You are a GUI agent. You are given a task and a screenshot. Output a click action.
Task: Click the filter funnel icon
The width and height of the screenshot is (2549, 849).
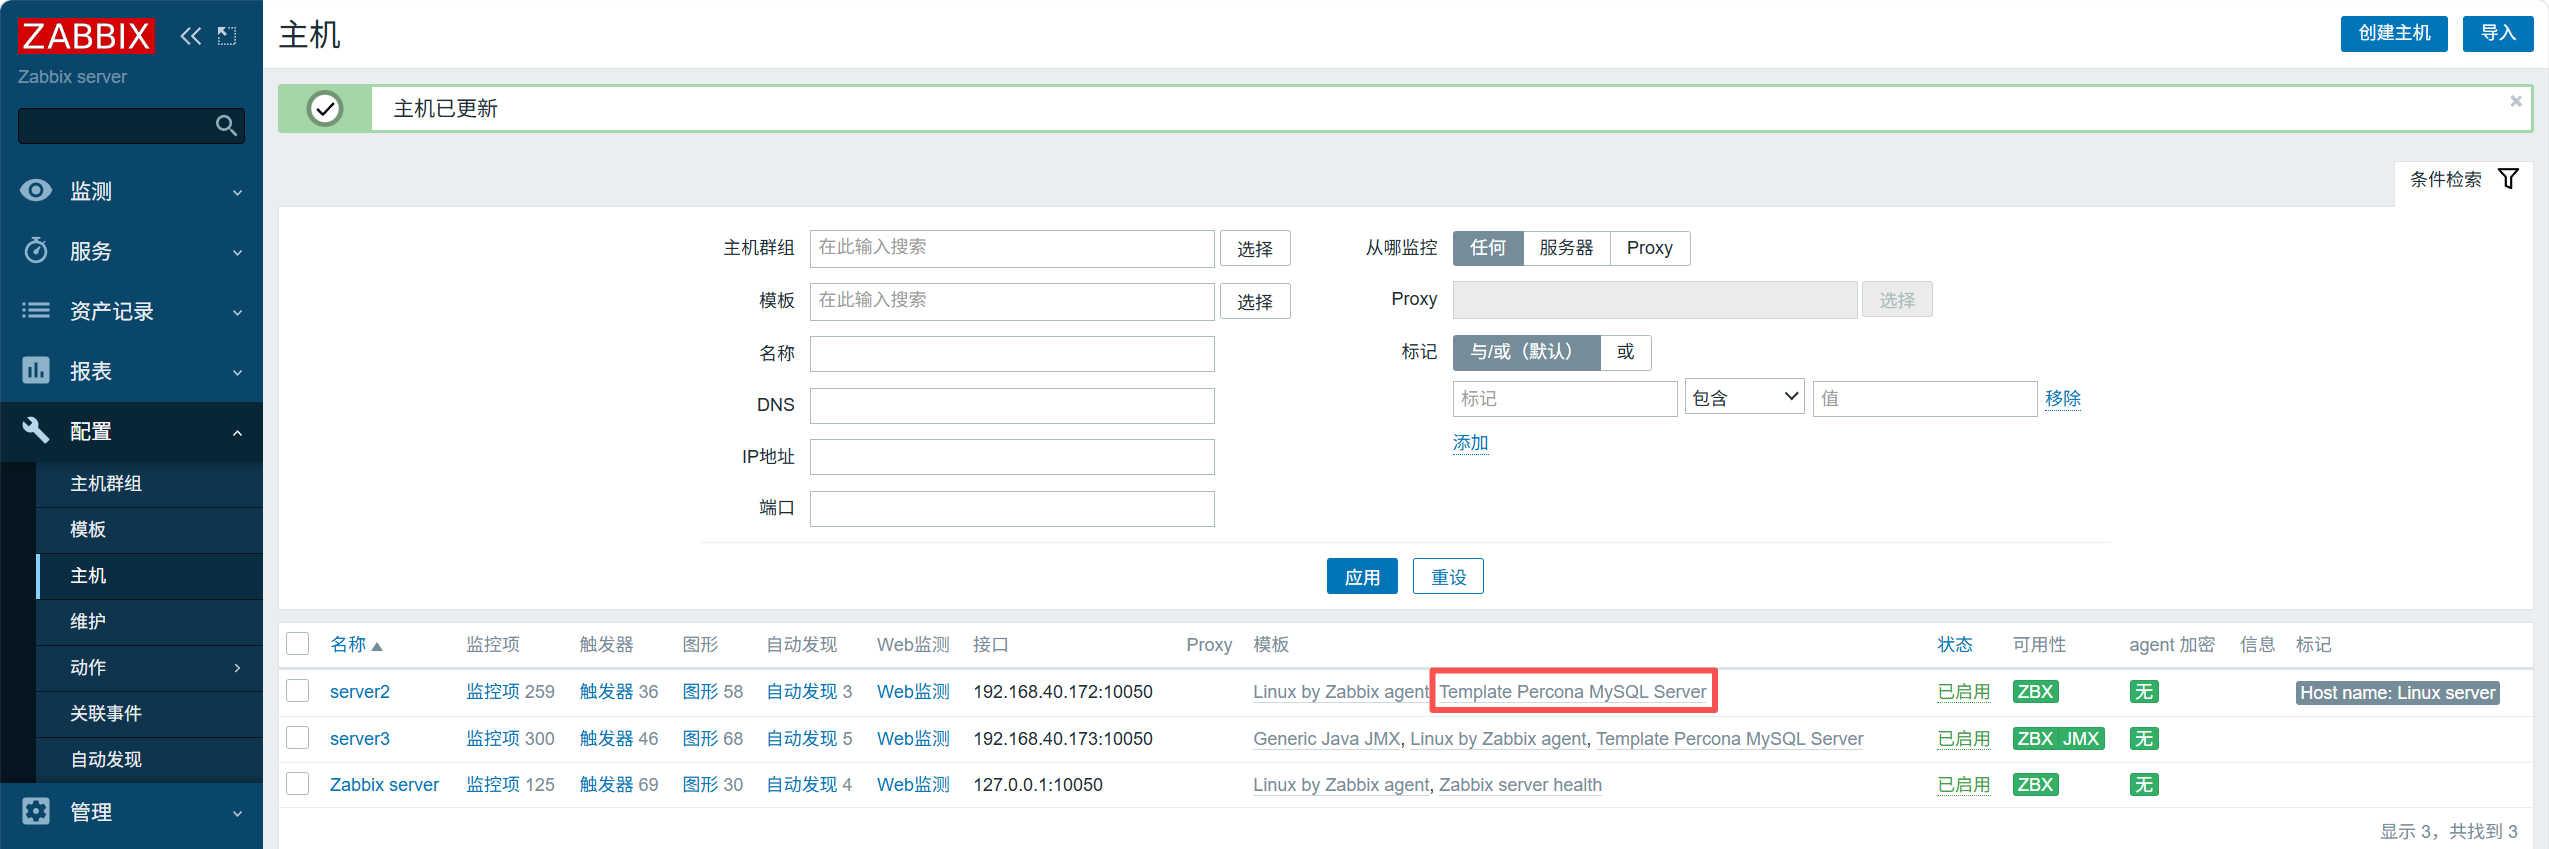(2508, 179)
